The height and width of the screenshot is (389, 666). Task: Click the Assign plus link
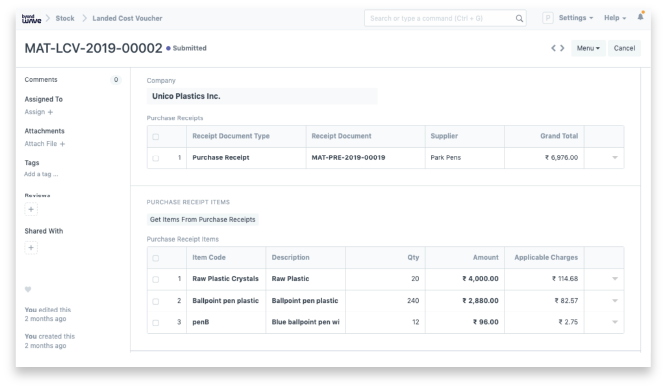pos(39,112)
